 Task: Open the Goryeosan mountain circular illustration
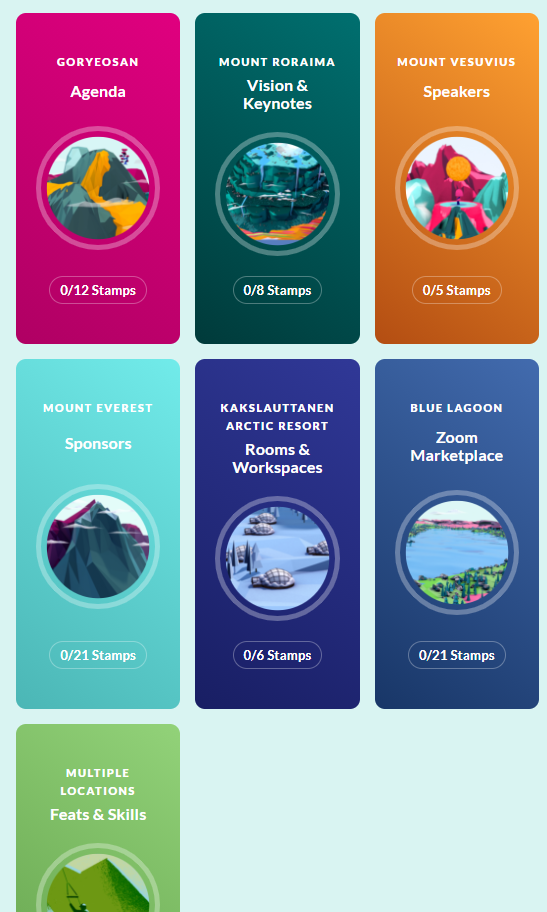click(x=98, y=188)
